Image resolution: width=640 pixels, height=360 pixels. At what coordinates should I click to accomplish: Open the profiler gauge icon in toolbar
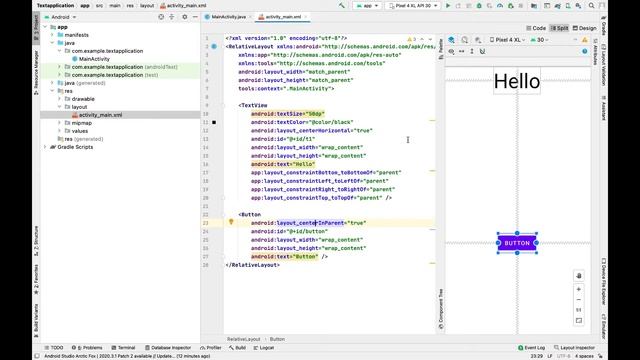[500, 6]
